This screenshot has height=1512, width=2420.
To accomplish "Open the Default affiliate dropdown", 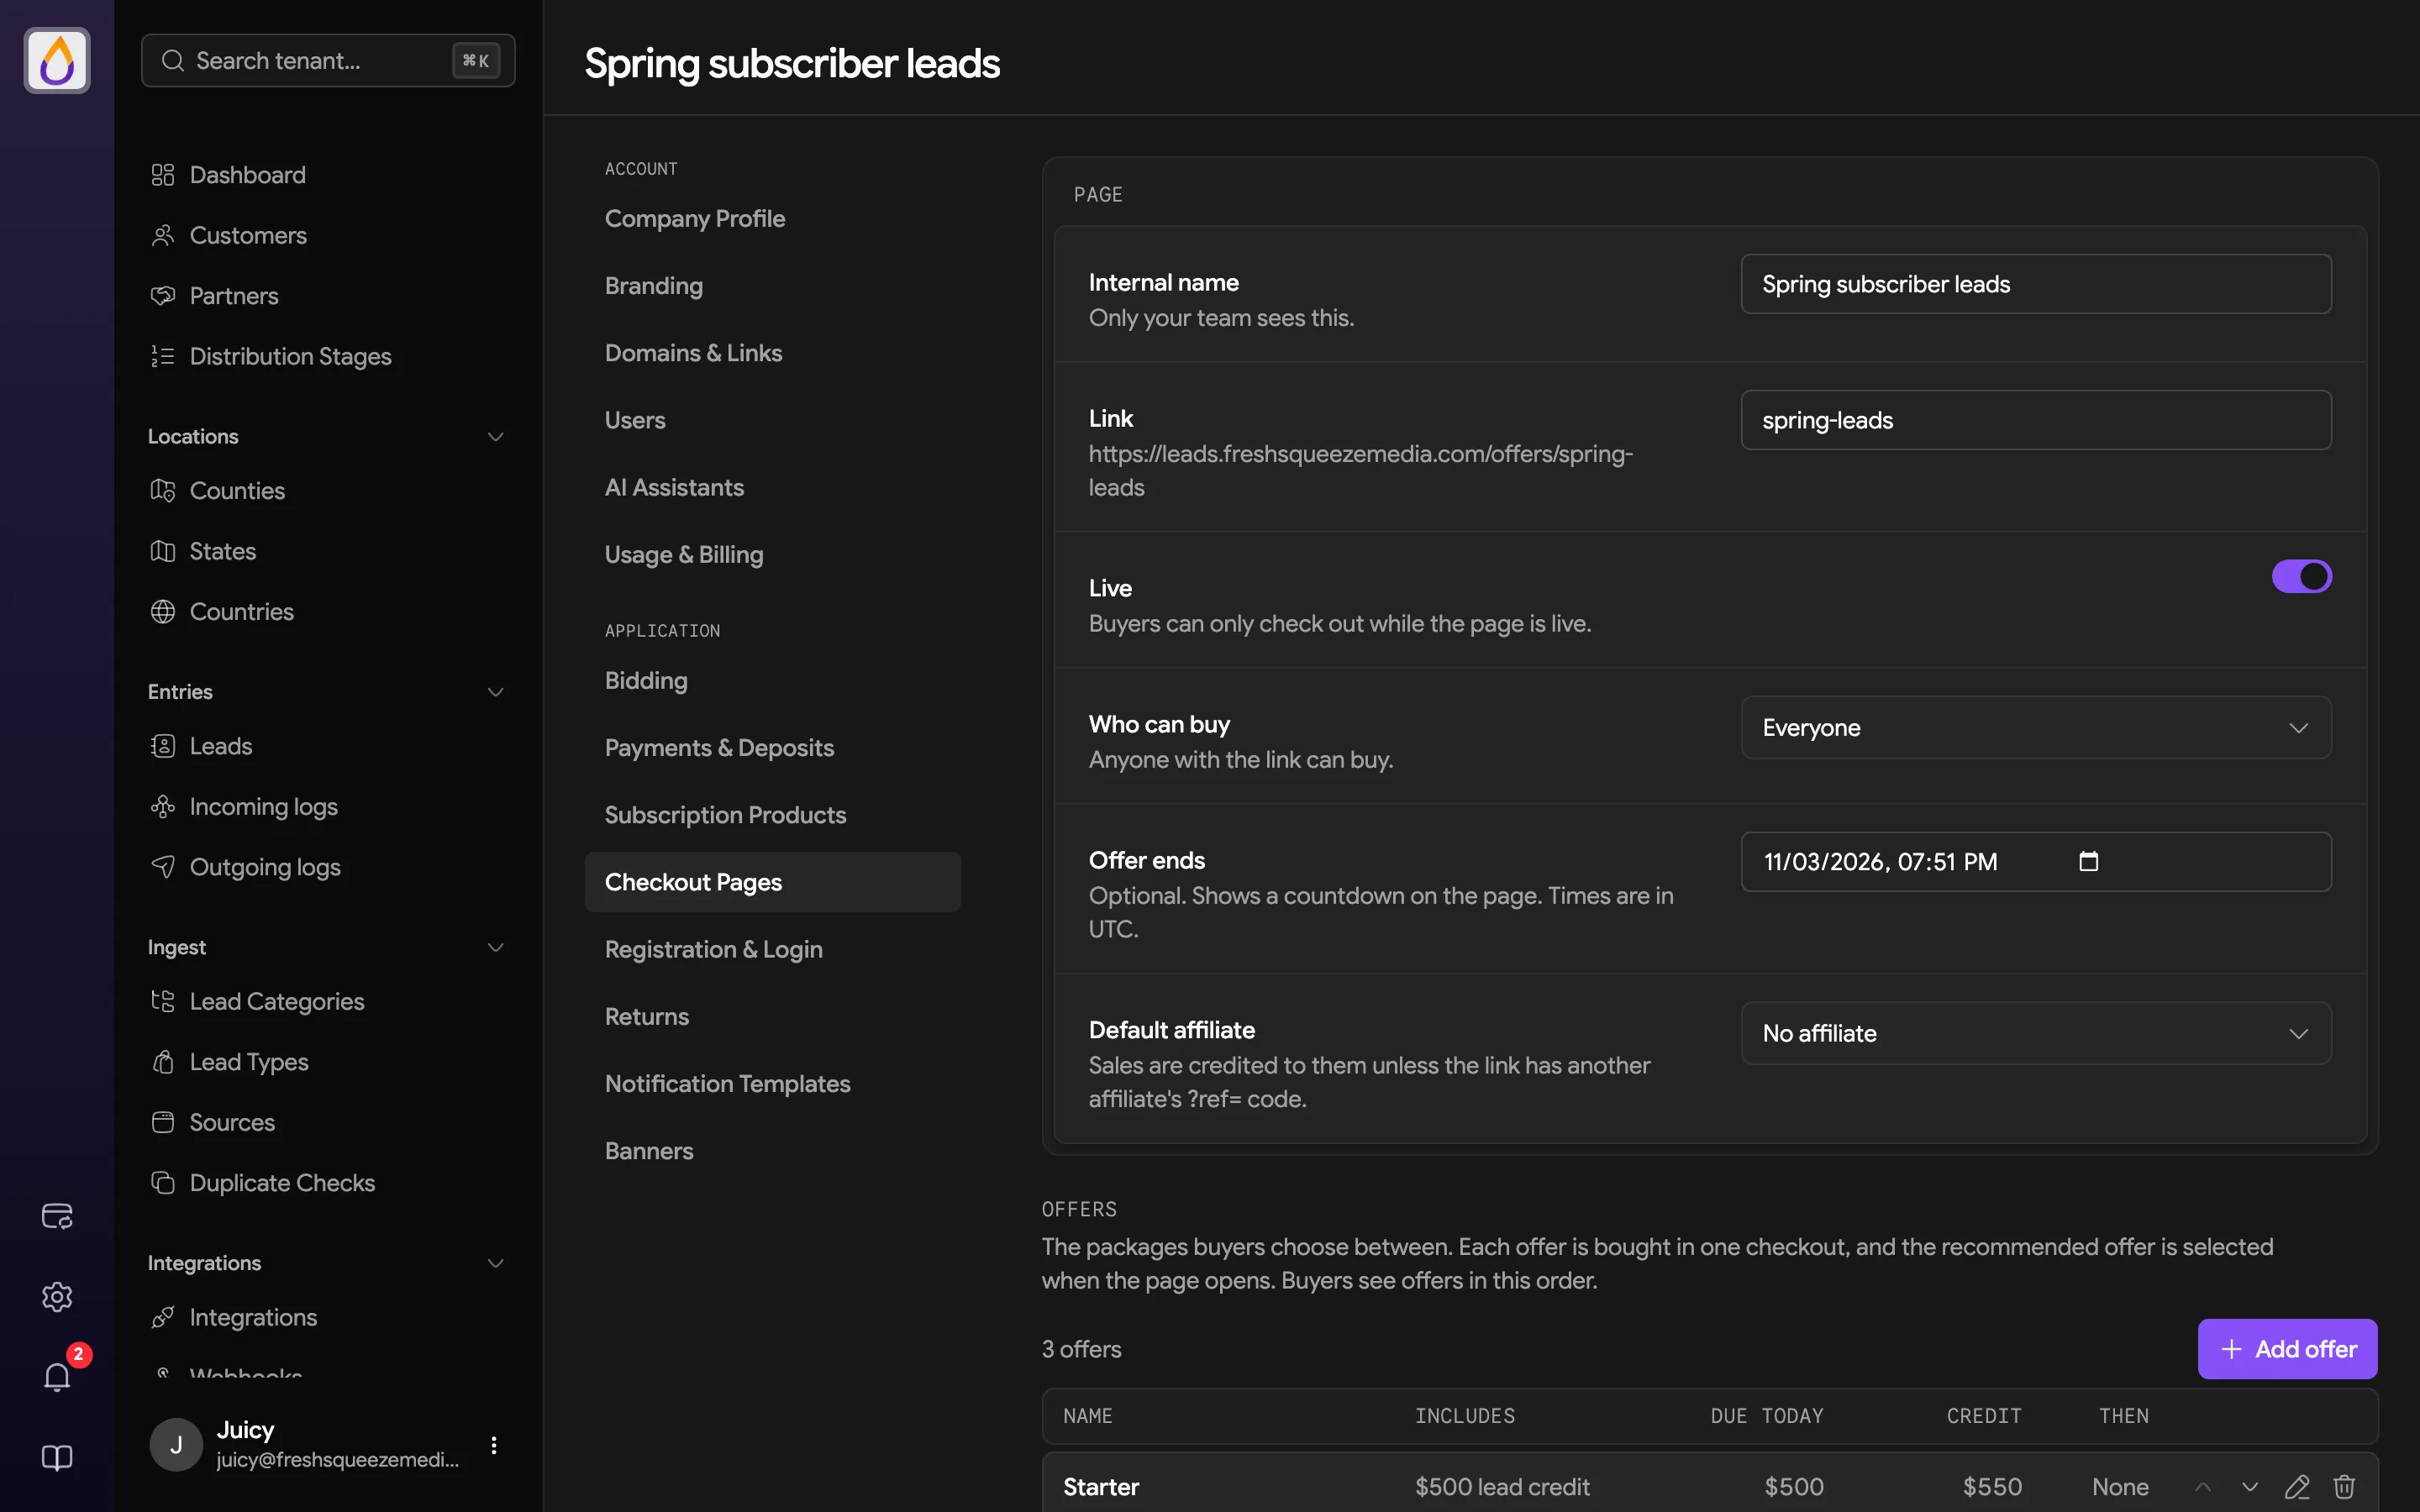I will click(x=2036, y=1033).
